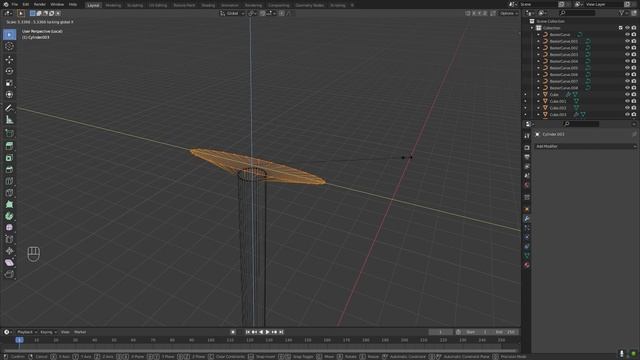The width and height of the screenshot is (640, 360).
Task: Click the outliner search field
Action: pos(577,13)
